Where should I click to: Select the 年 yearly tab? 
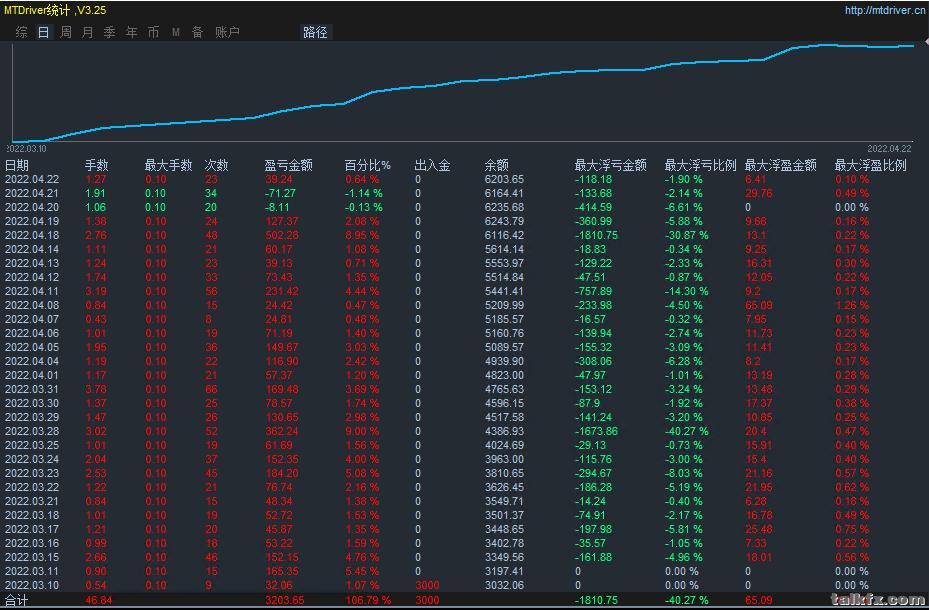pos(132,32)
